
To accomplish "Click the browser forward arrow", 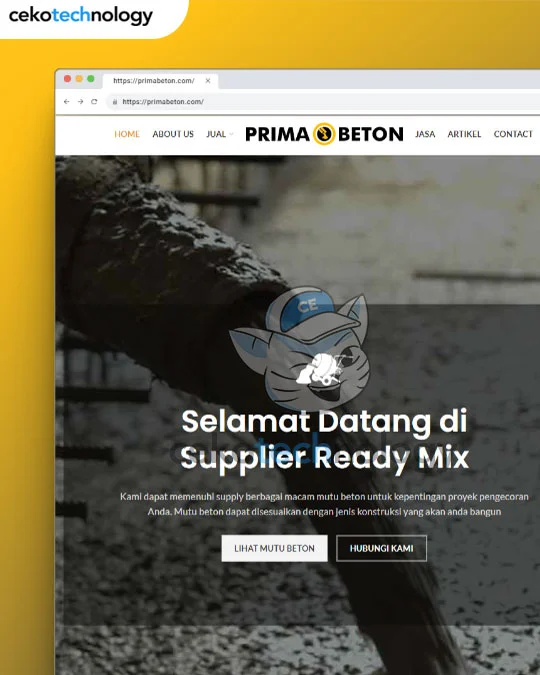I will click(81, 102).
